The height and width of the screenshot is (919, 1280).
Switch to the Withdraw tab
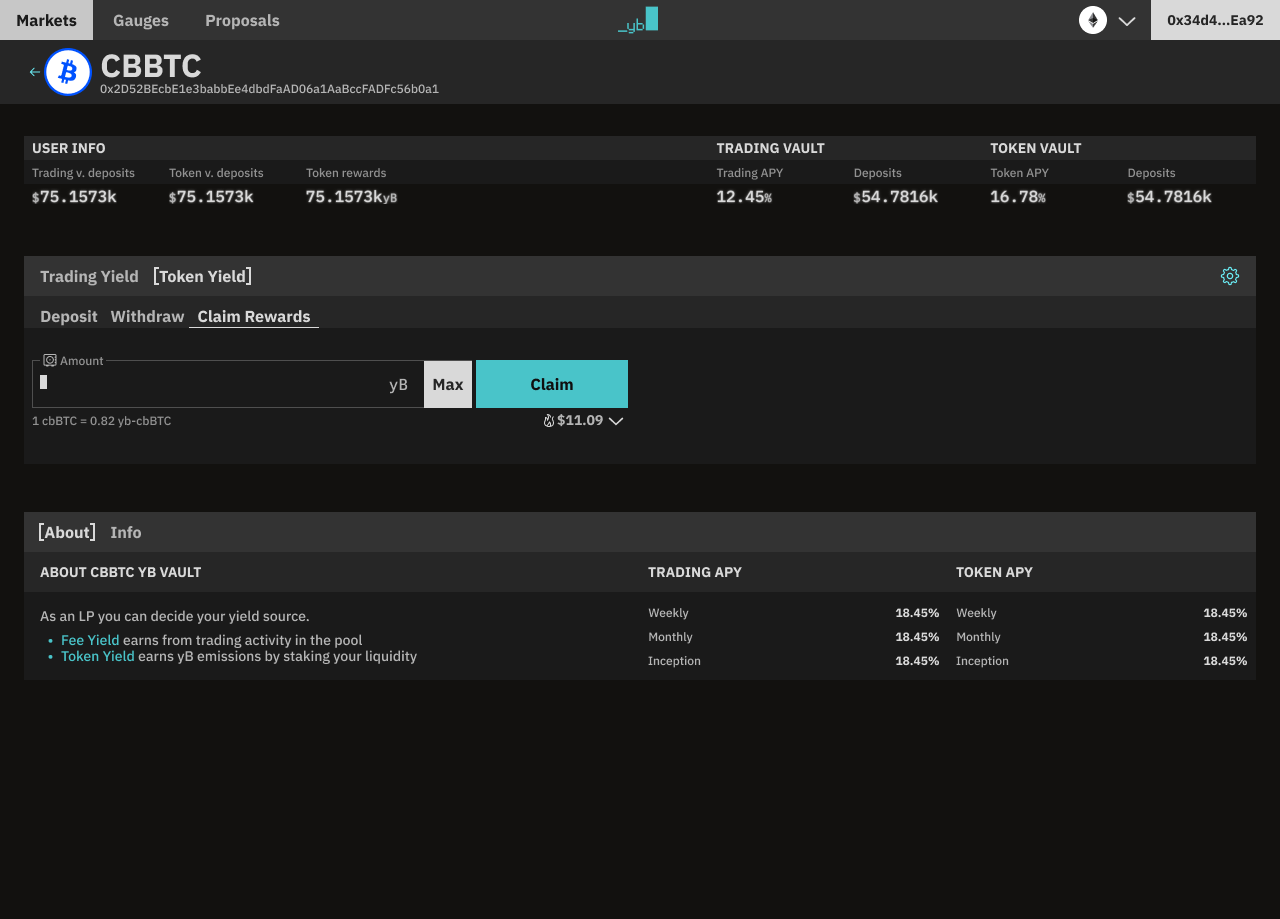147,316
